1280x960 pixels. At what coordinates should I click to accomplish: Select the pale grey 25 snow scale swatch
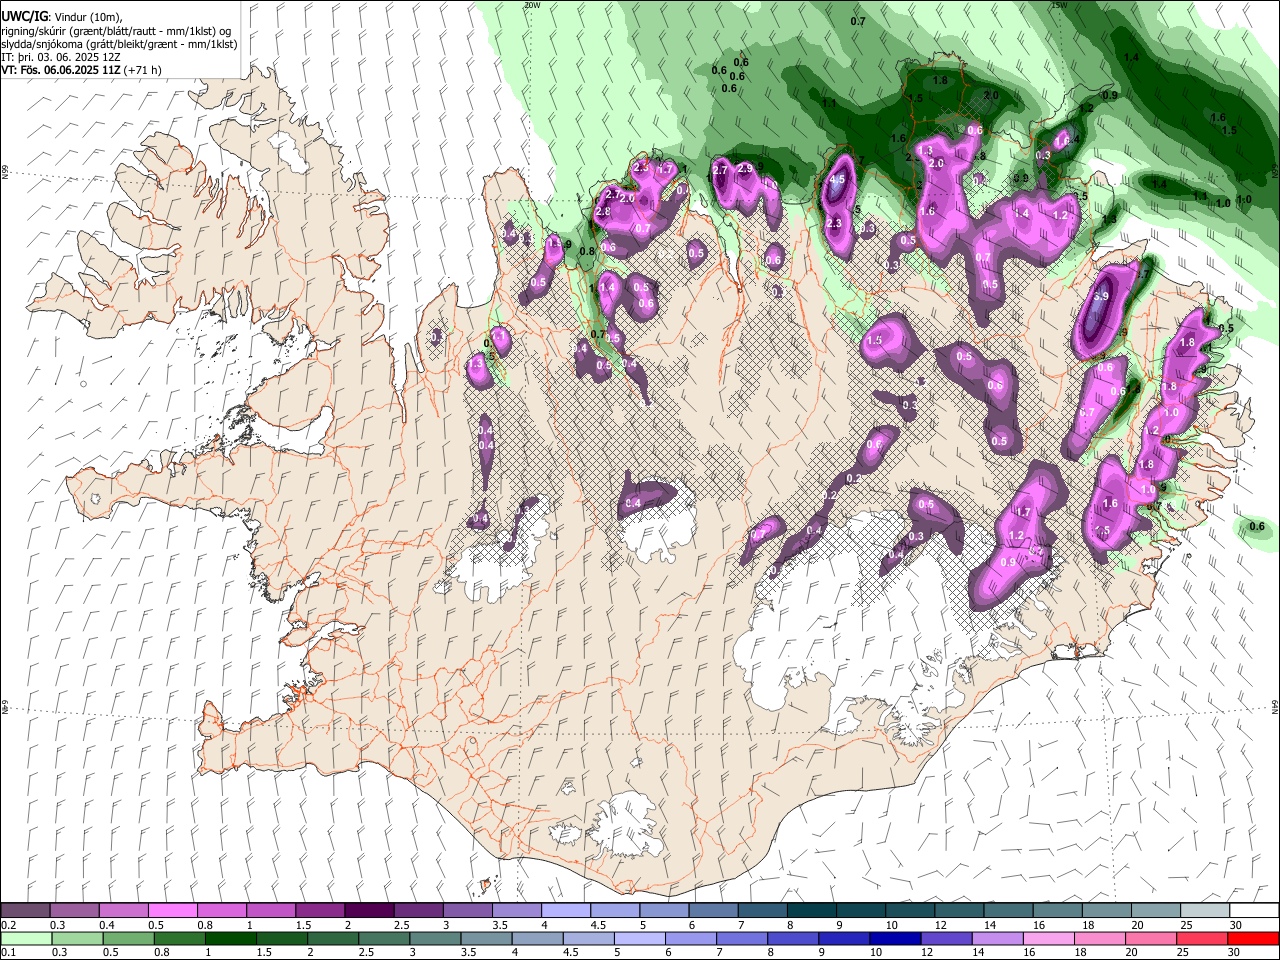point(1204,910)
